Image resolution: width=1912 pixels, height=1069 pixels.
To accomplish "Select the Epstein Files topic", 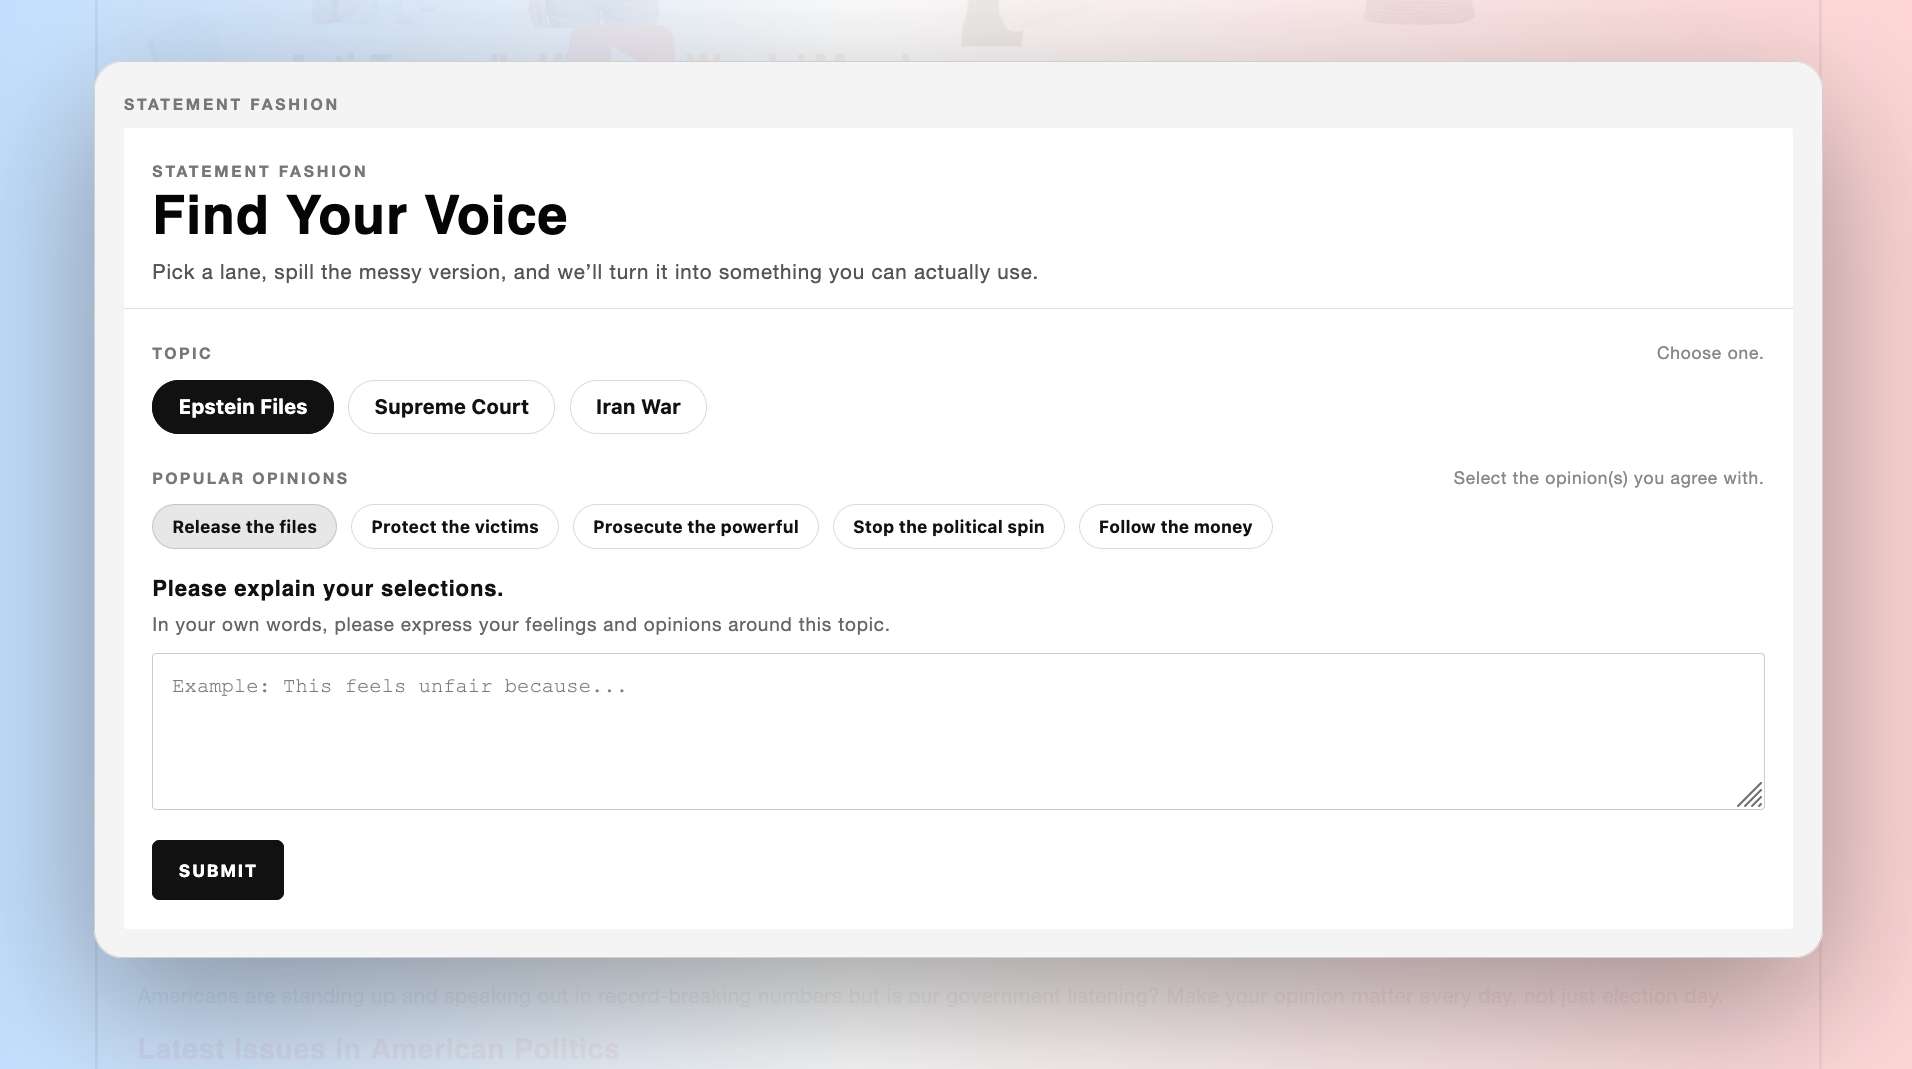I will point(243,407).
